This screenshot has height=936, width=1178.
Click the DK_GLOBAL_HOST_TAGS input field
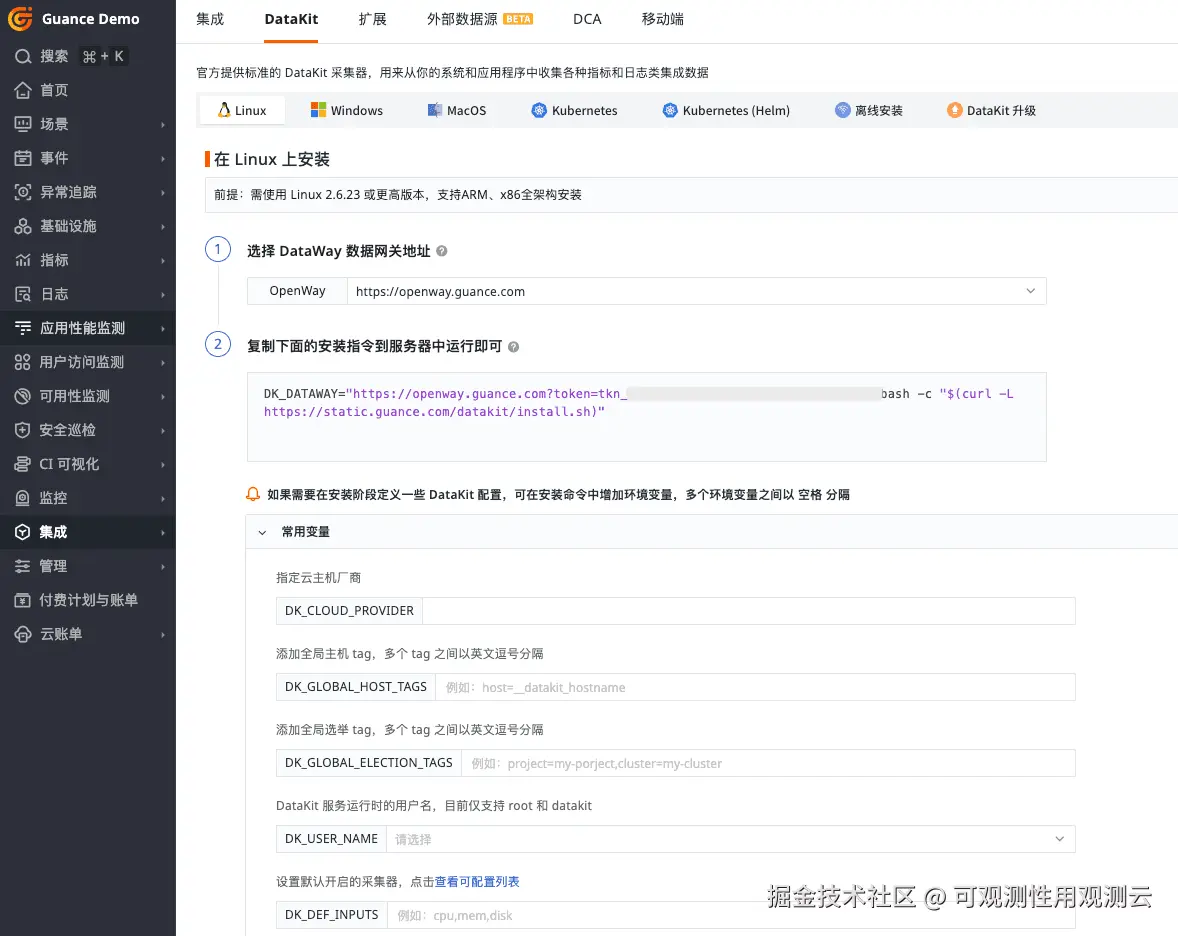point(755,687)
